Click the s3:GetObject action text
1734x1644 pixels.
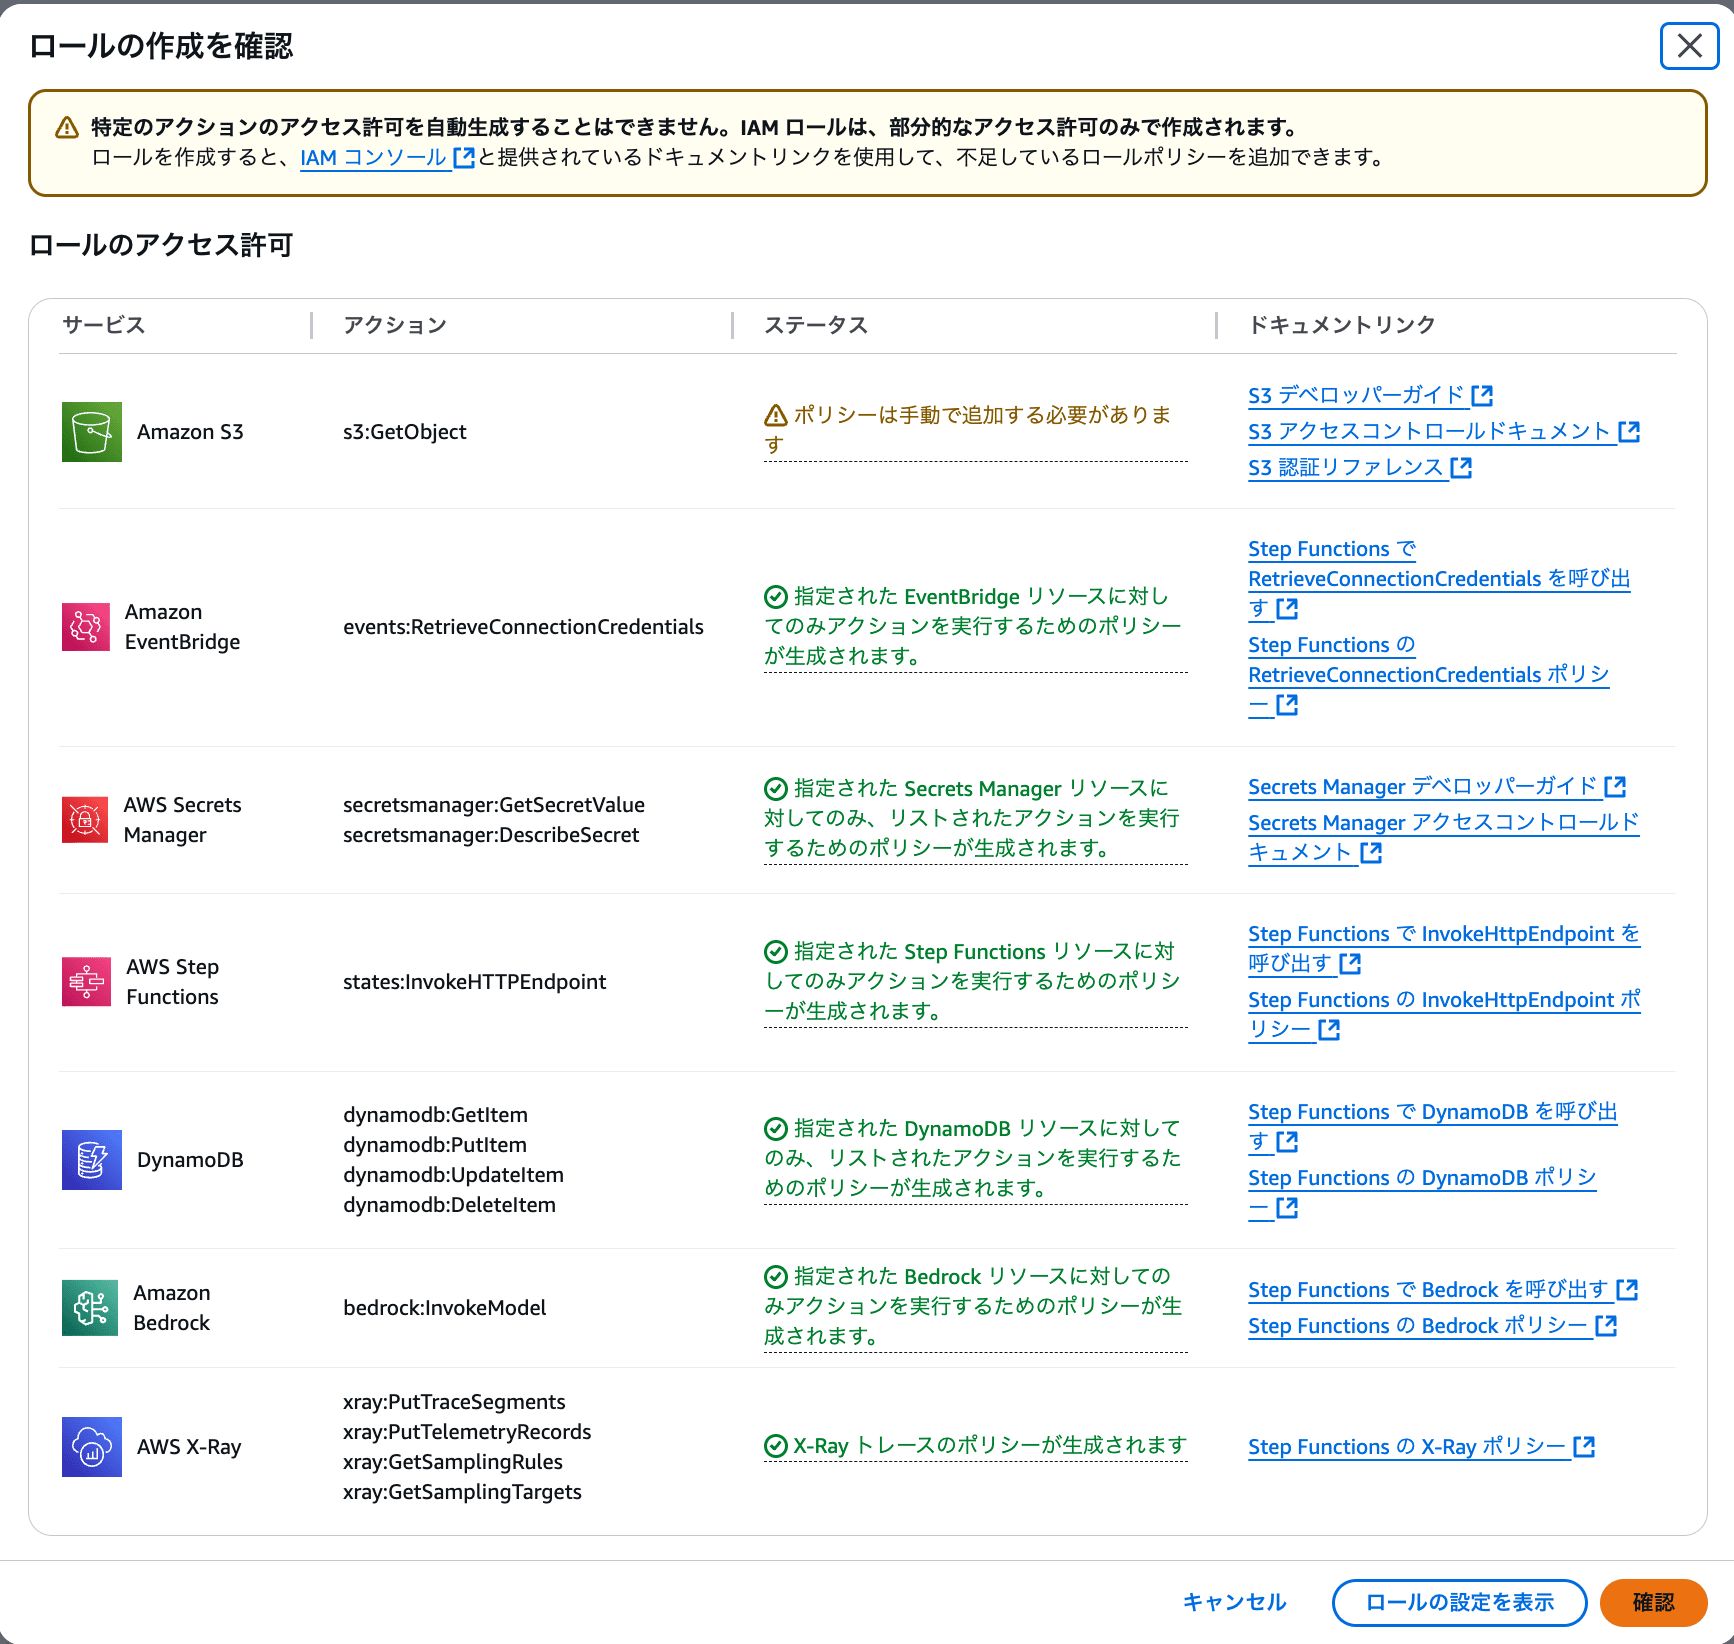point(405,432)
